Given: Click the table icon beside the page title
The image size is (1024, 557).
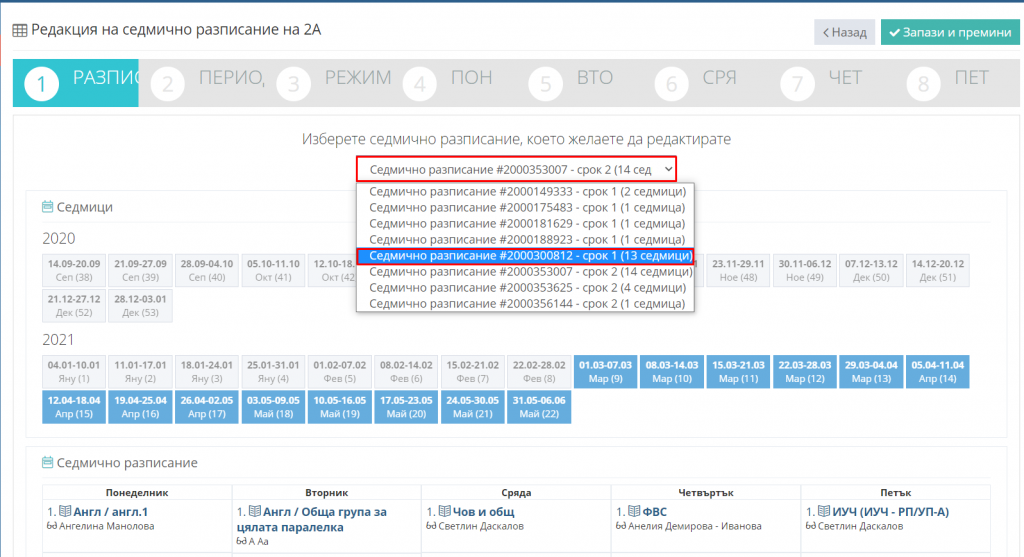Looking at the screenshot, I should coord(19,30).
